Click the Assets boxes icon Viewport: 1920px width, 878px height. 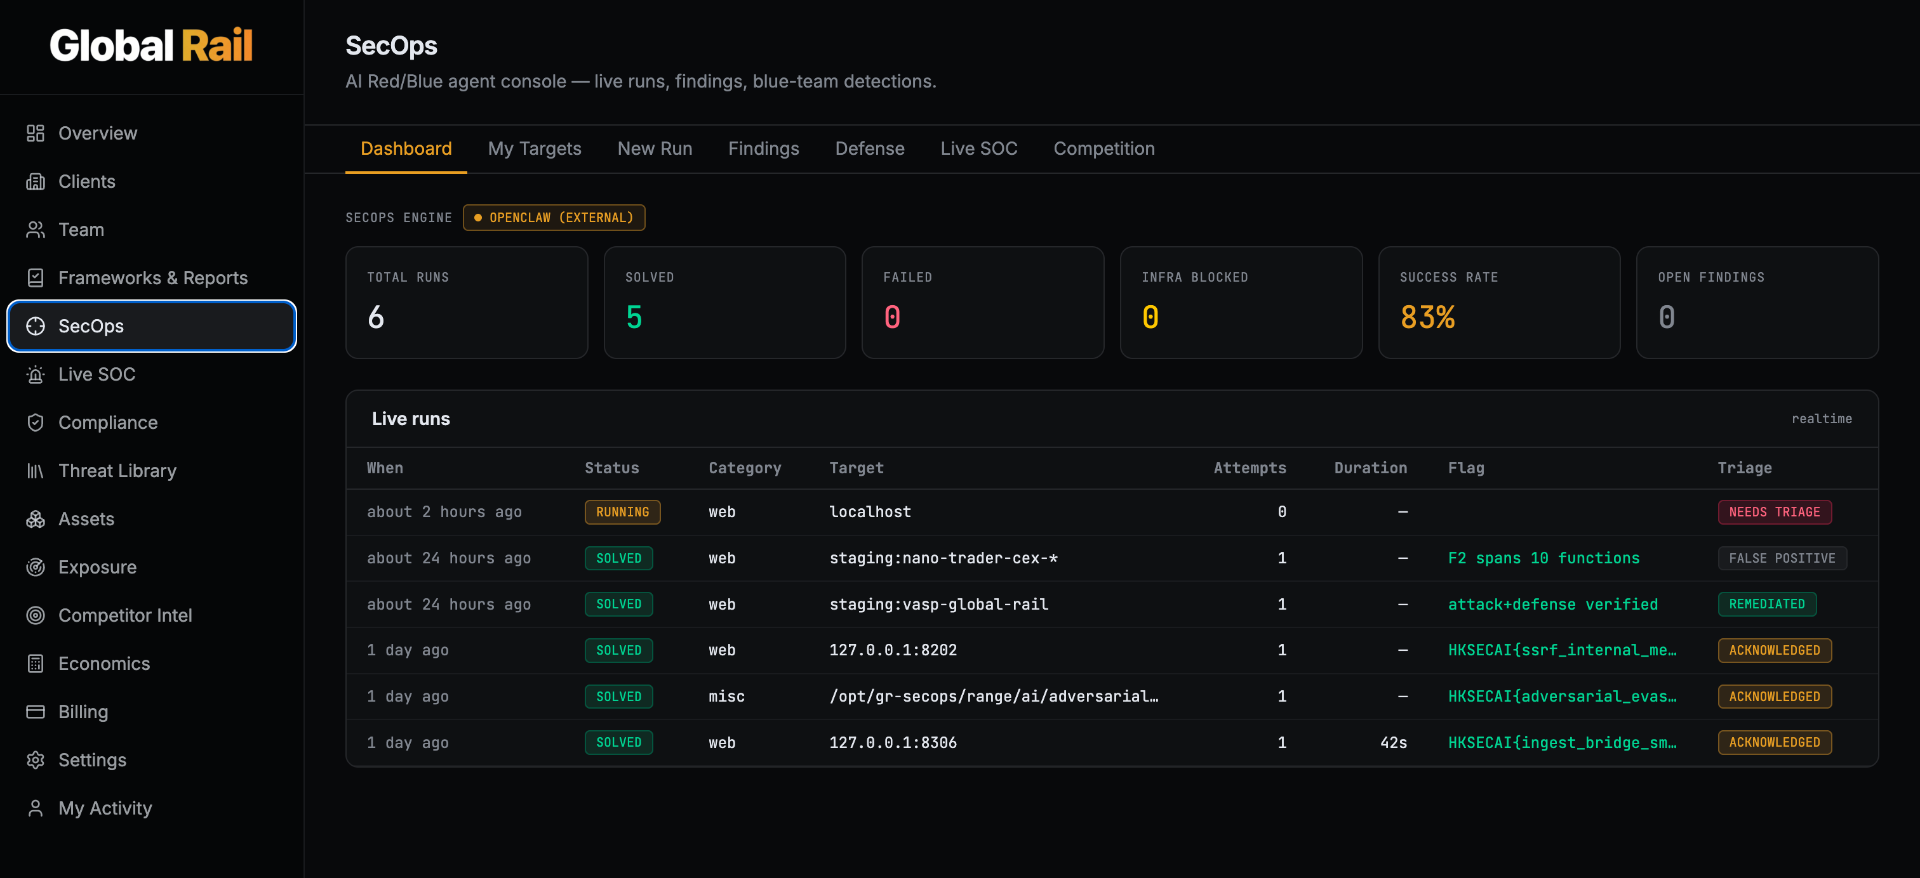(x=36, y=519)
